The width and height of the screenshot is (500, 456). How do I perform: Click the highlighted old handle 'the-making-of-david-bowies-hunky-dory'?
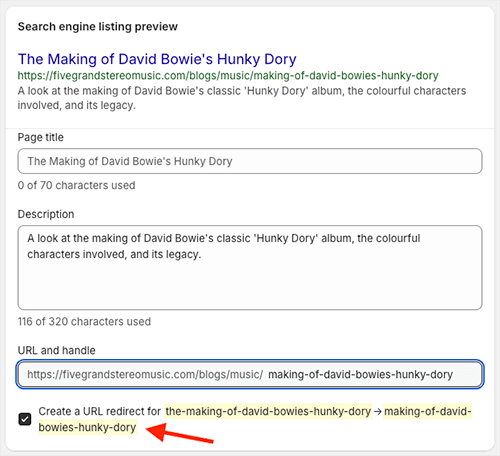point(268,411)
